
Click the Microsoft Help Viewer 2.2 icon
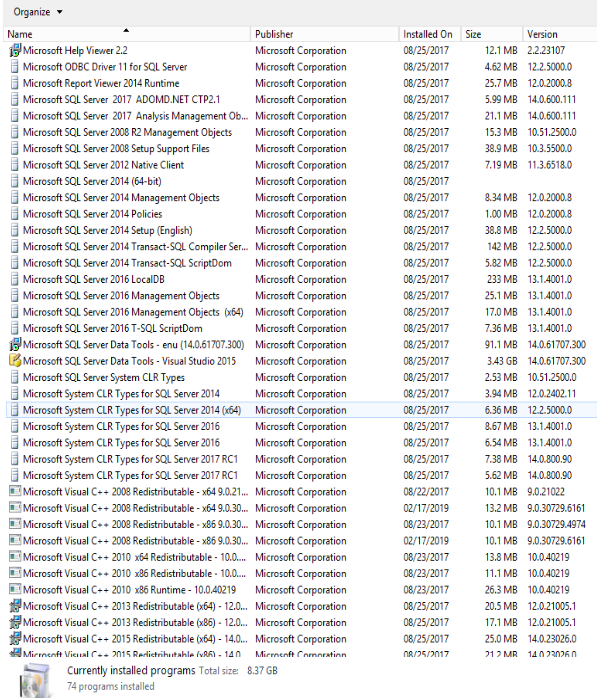15,50
